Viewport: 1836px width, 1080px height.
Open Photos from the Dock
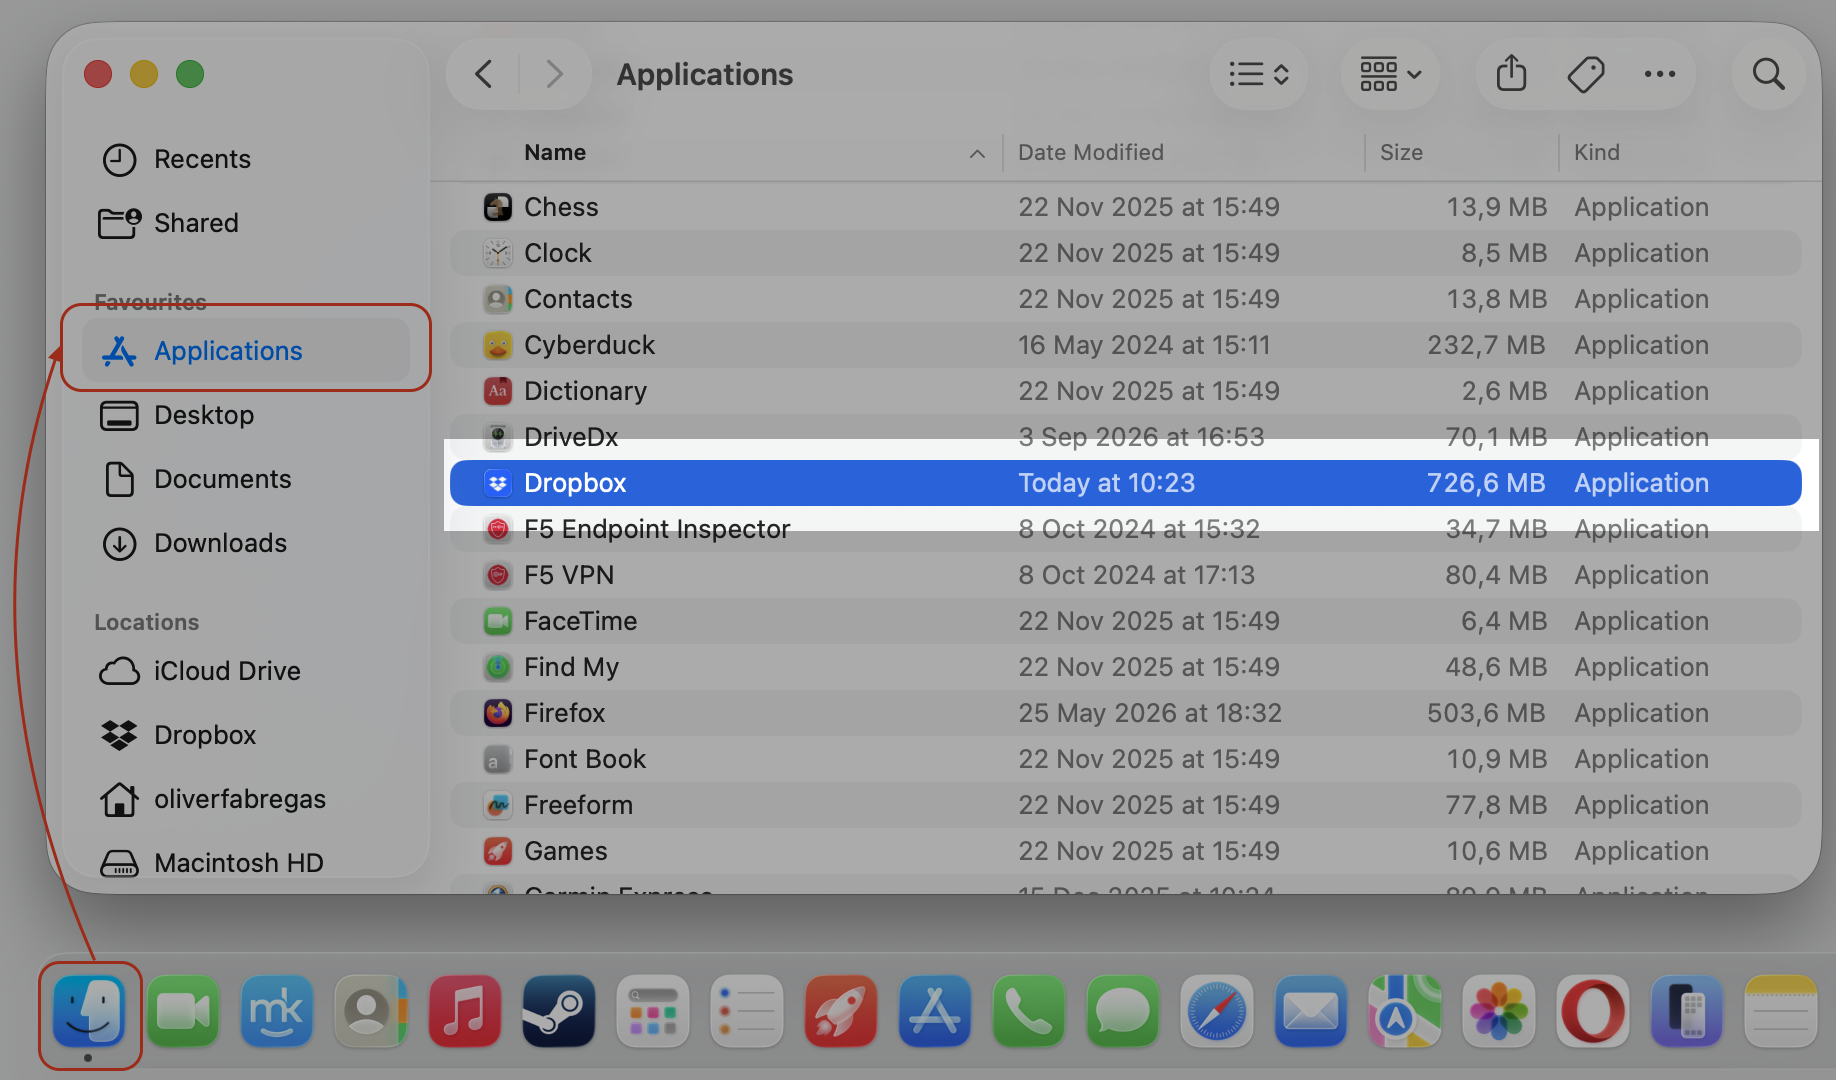point(1499,1011)
